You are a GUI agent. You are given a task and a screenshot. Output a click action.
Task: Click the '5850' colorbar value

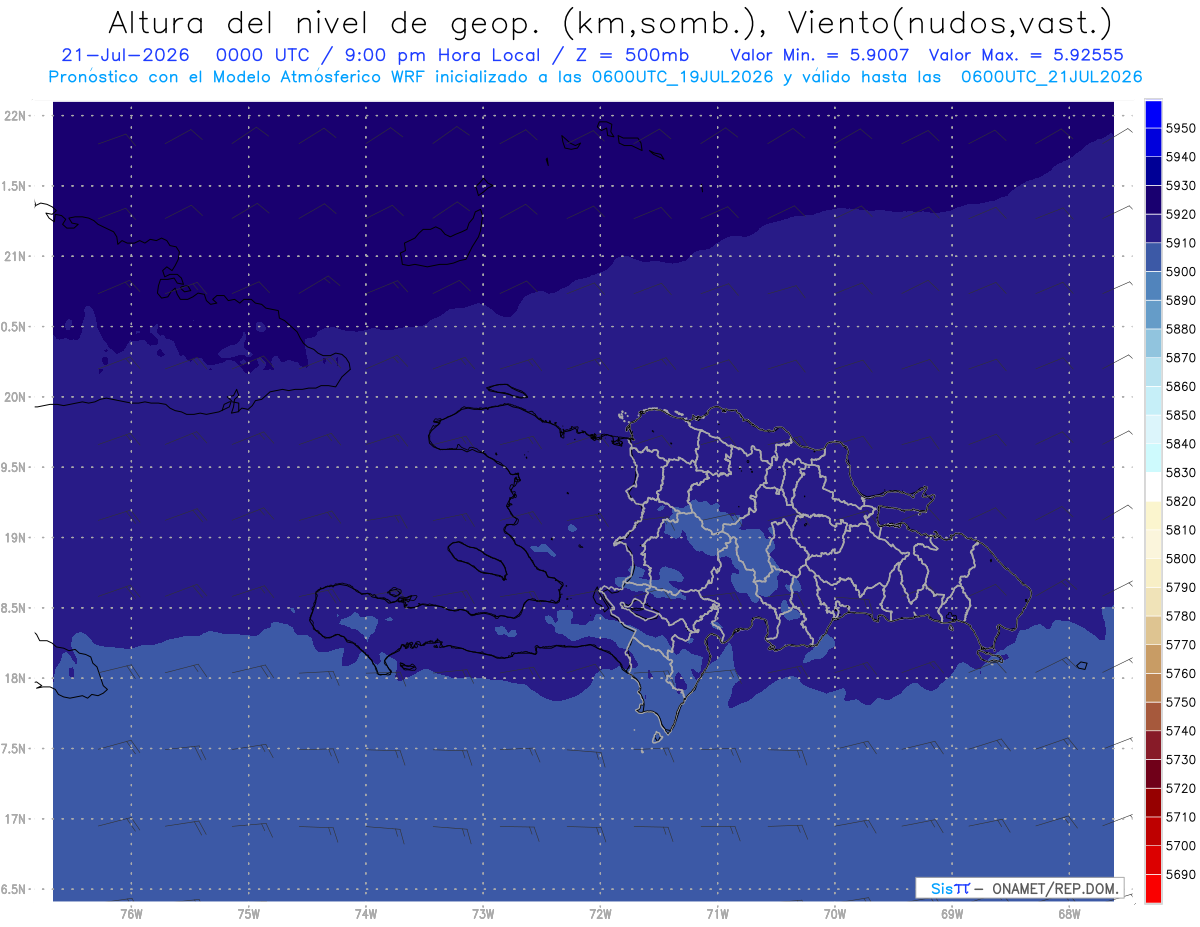coord(1181,415)
